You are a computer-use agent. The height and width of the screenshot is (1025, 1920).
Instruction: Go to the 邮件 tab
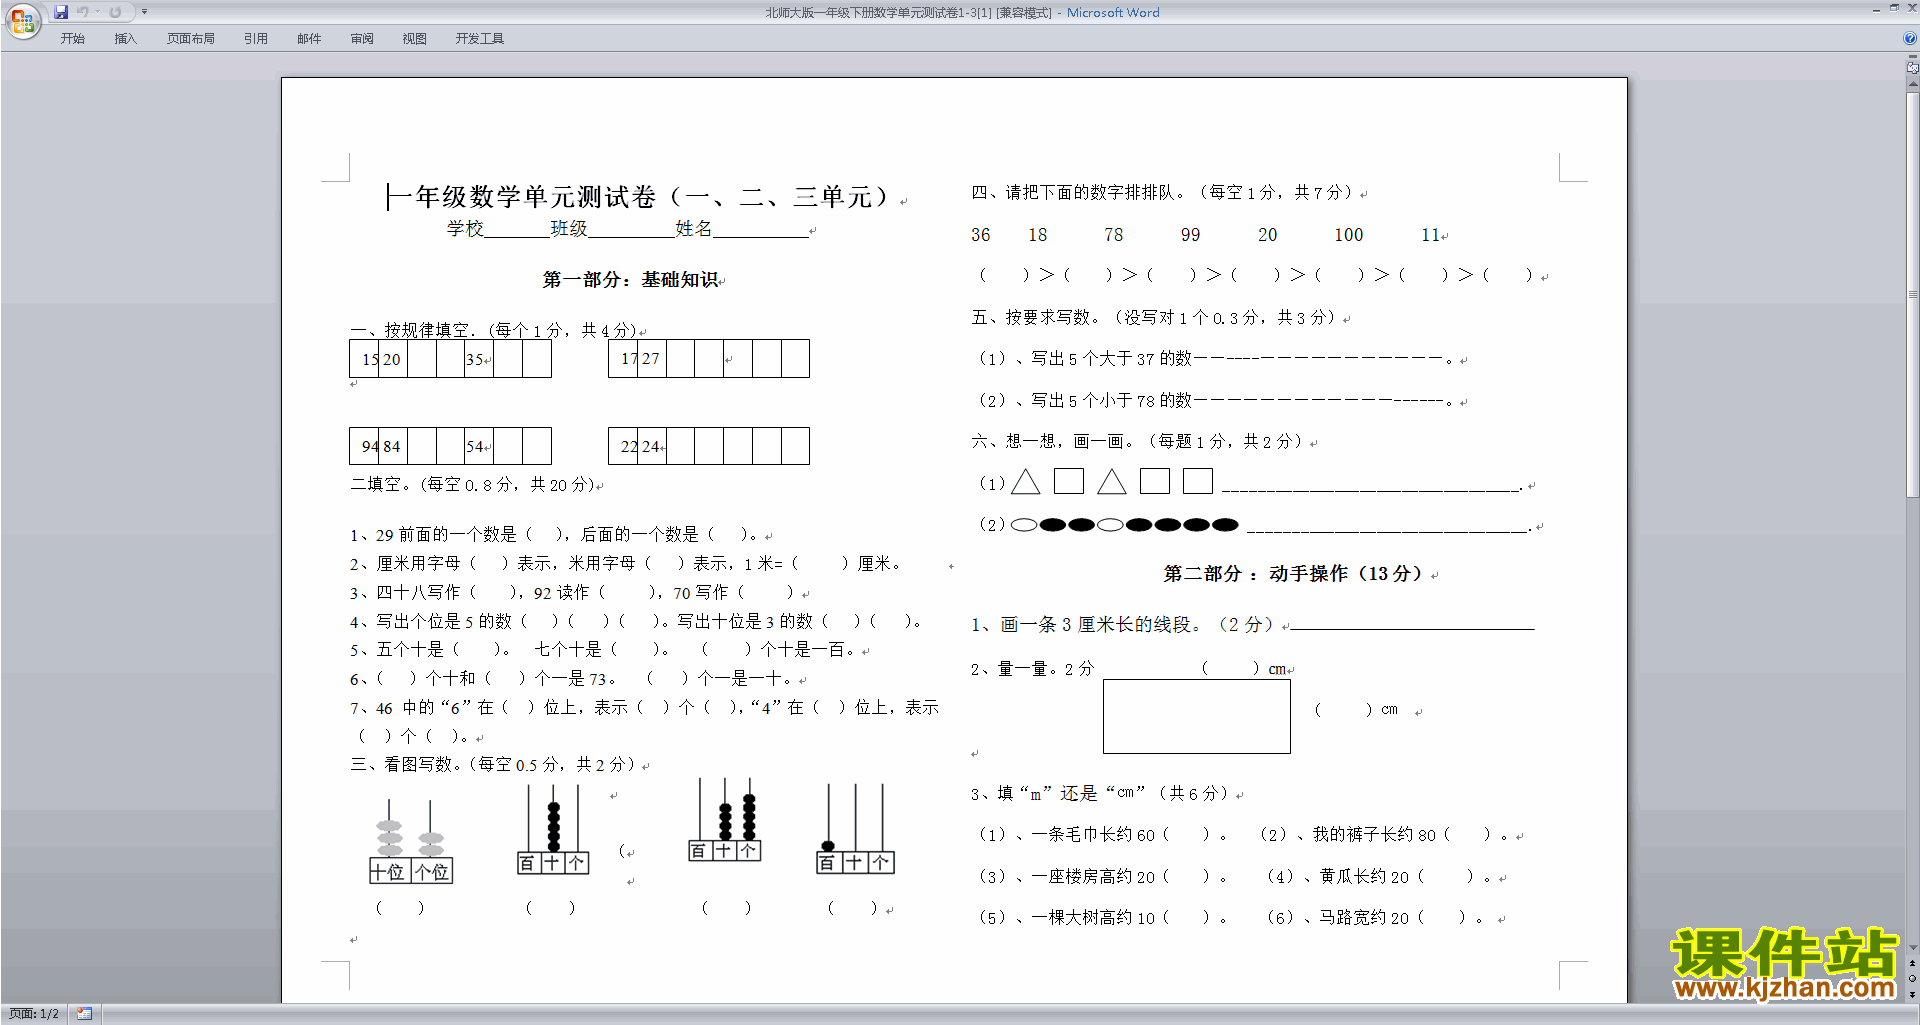tap(309, 39)
